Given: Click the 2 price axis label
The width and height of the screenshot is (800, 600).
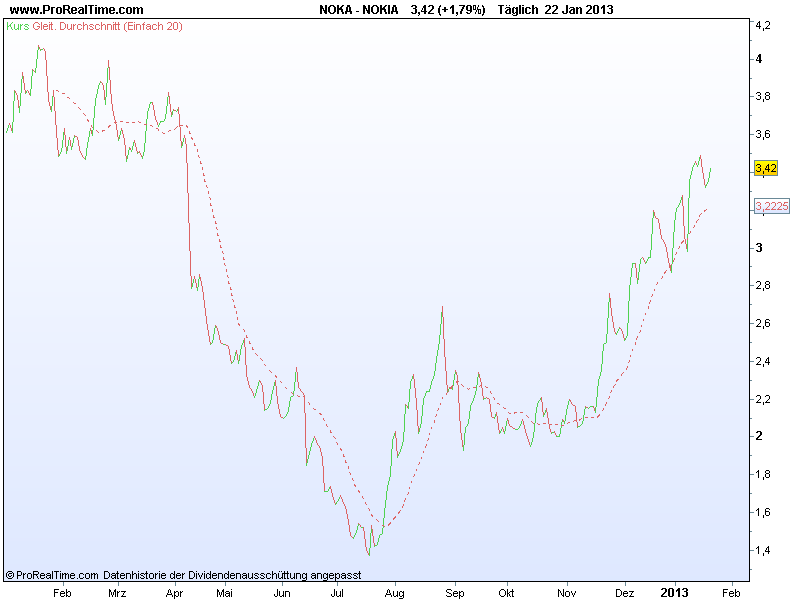Looking at the screenshot, I should 759,436.
